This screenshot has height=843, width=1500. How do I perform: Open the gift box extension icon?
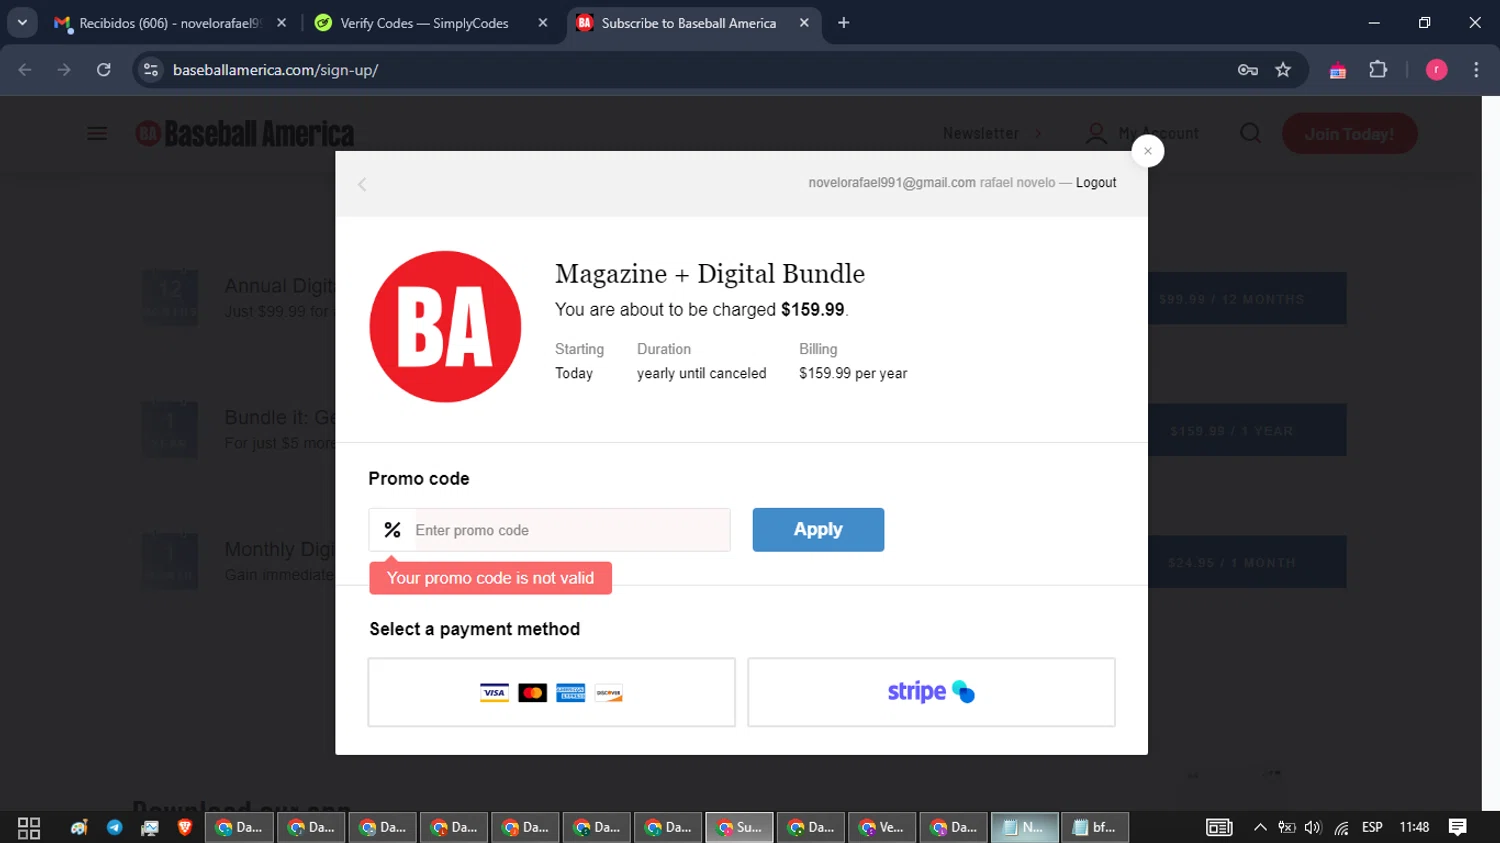(1337, 70)
